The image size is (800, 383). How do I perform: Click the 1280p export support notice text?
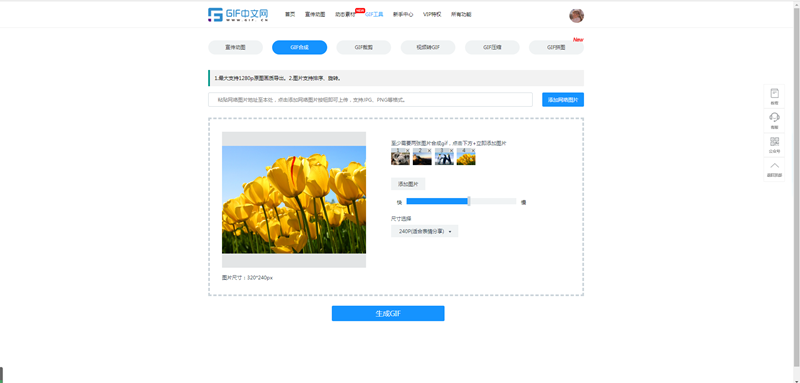click(x=278, y=79)
